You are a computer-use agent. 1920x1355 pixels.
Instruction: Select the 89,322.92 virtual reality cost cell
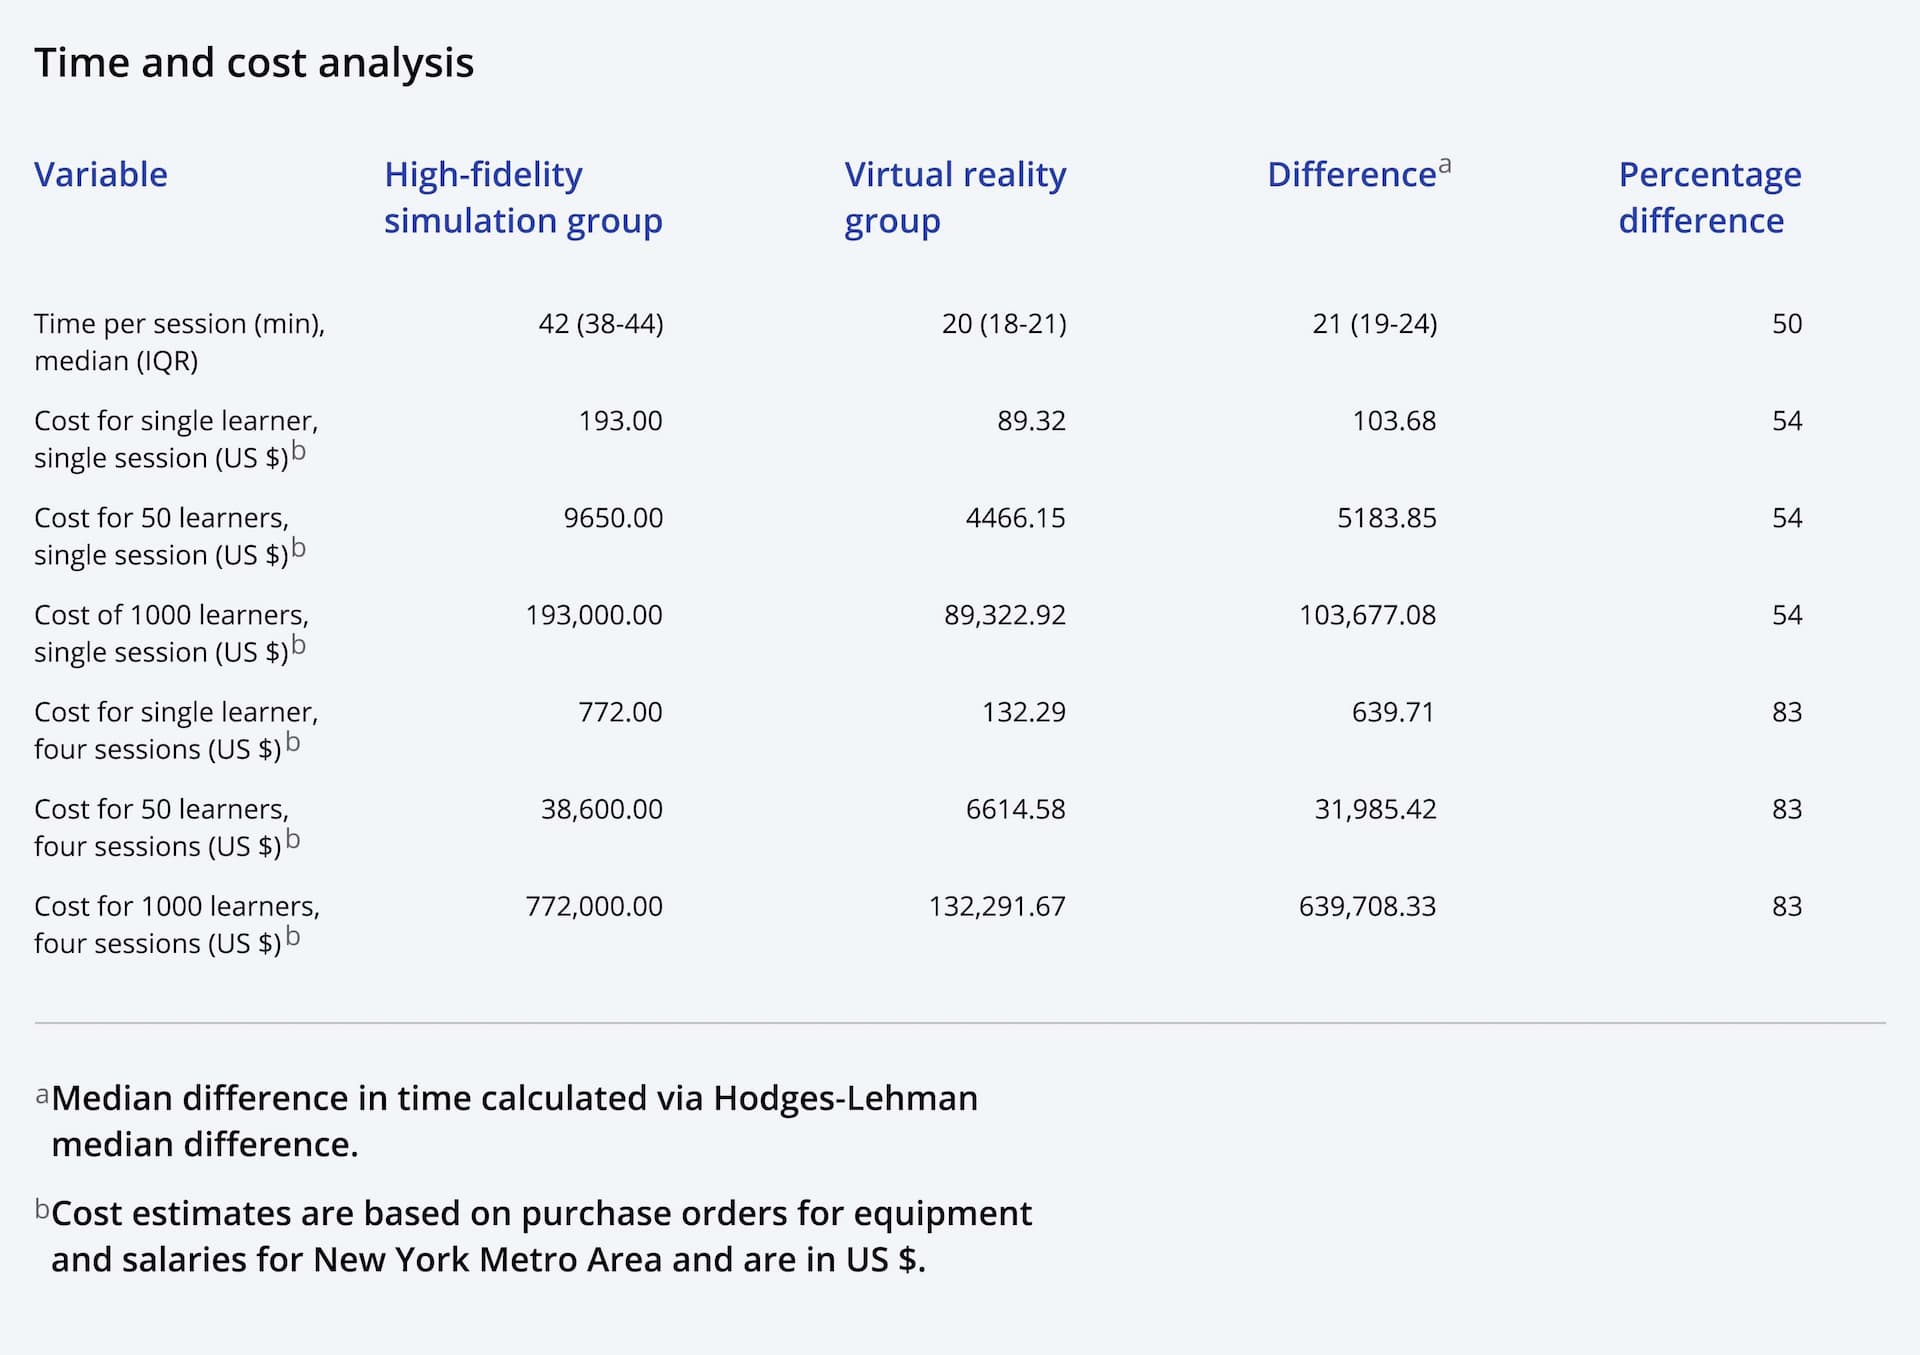click(x=1005, y=615)
